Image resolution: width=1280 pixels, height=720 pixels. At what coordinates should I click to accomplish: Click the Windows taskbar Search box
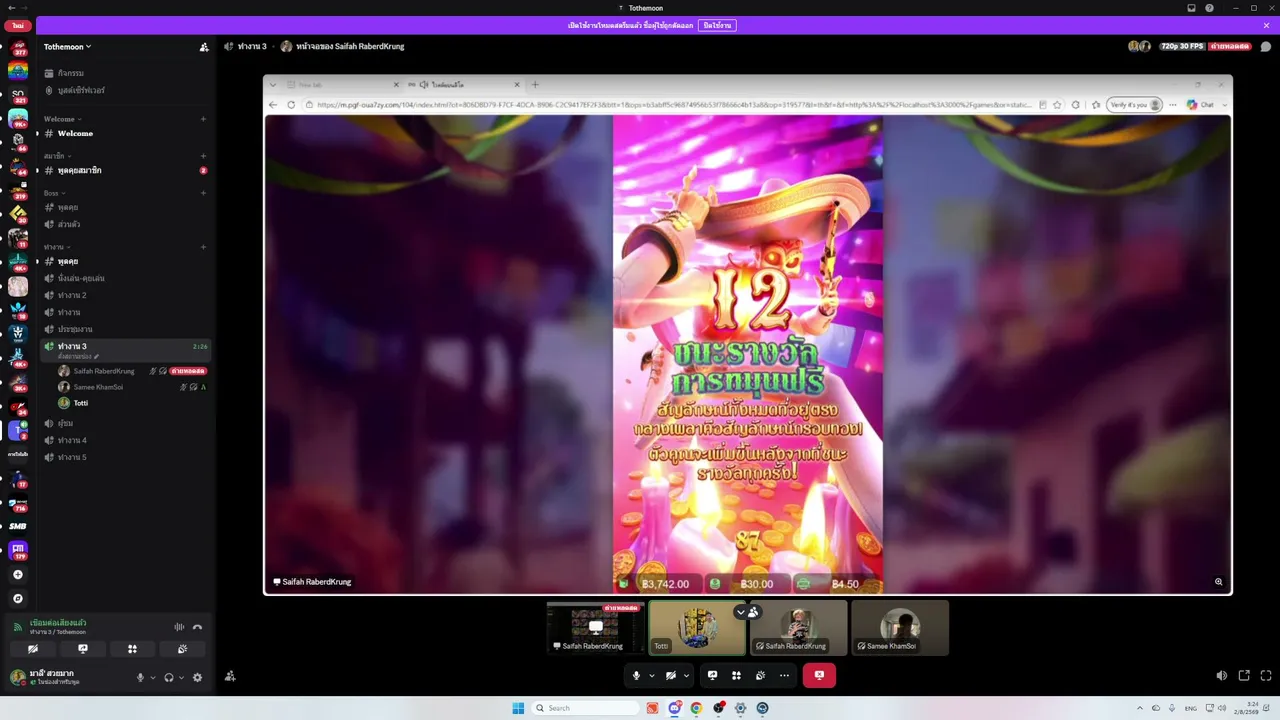point(586,708)
